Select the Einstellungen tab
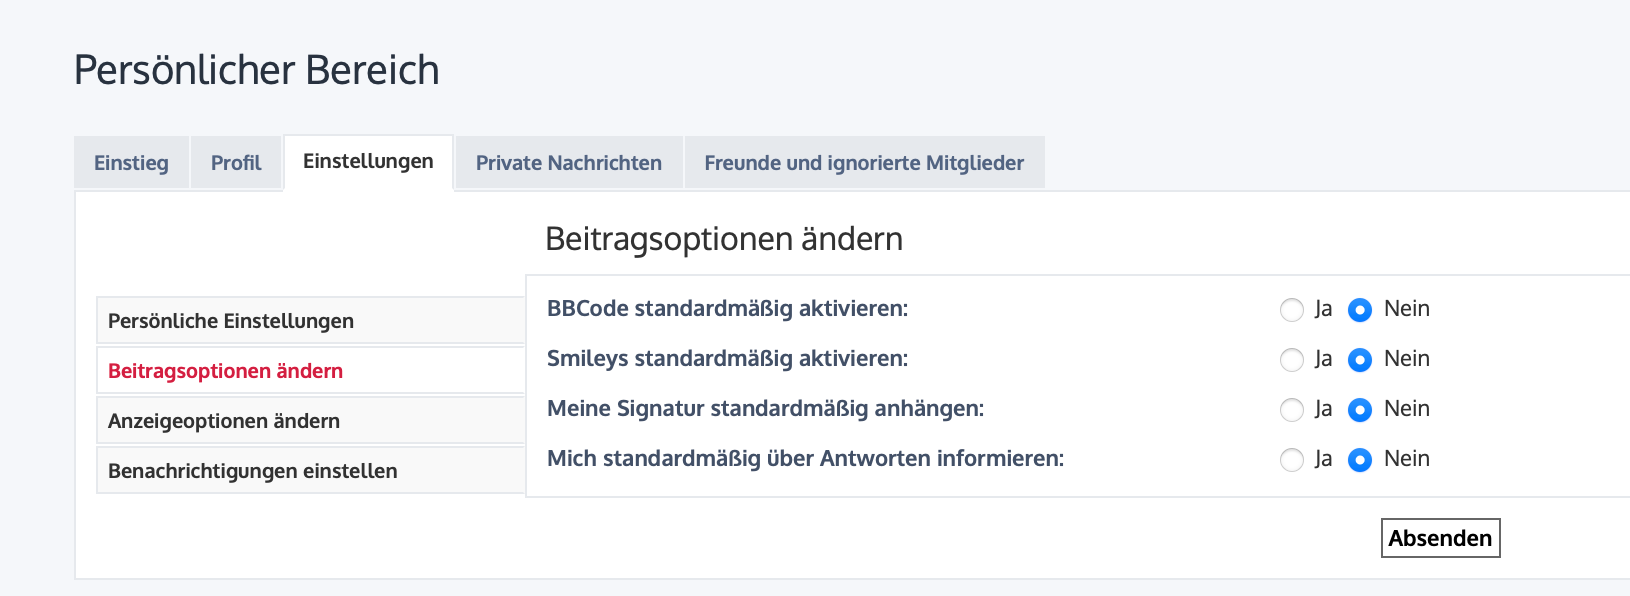 (368, 162)
